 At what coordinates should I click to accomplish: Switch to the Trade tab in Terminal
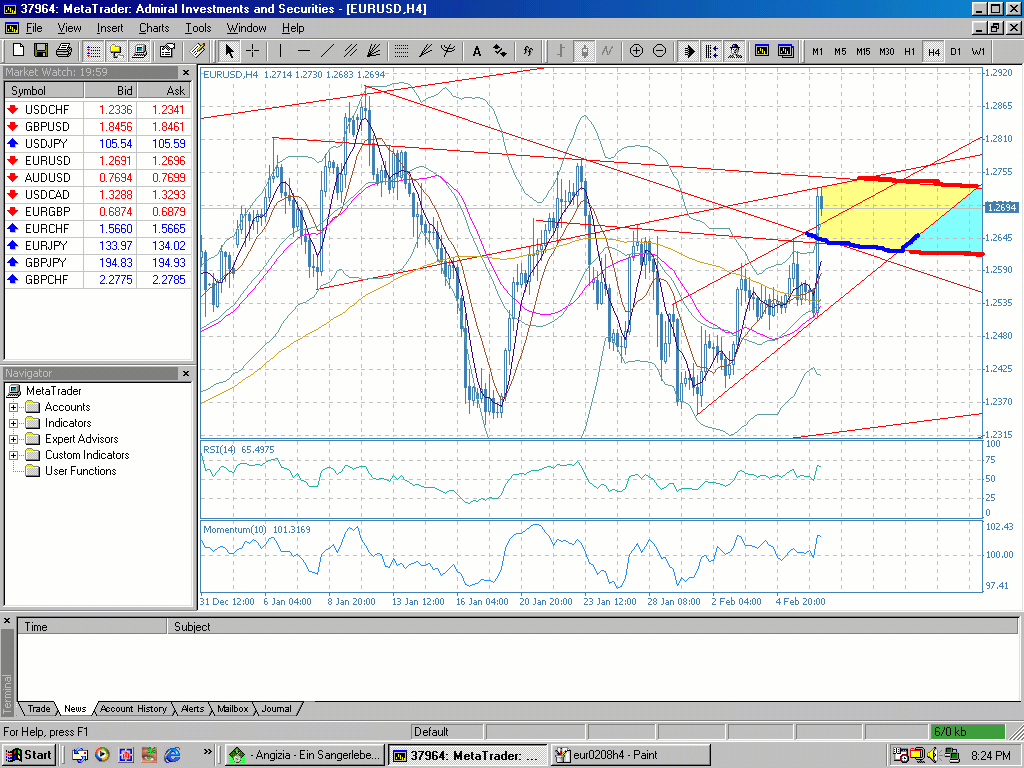coord(39,709)
